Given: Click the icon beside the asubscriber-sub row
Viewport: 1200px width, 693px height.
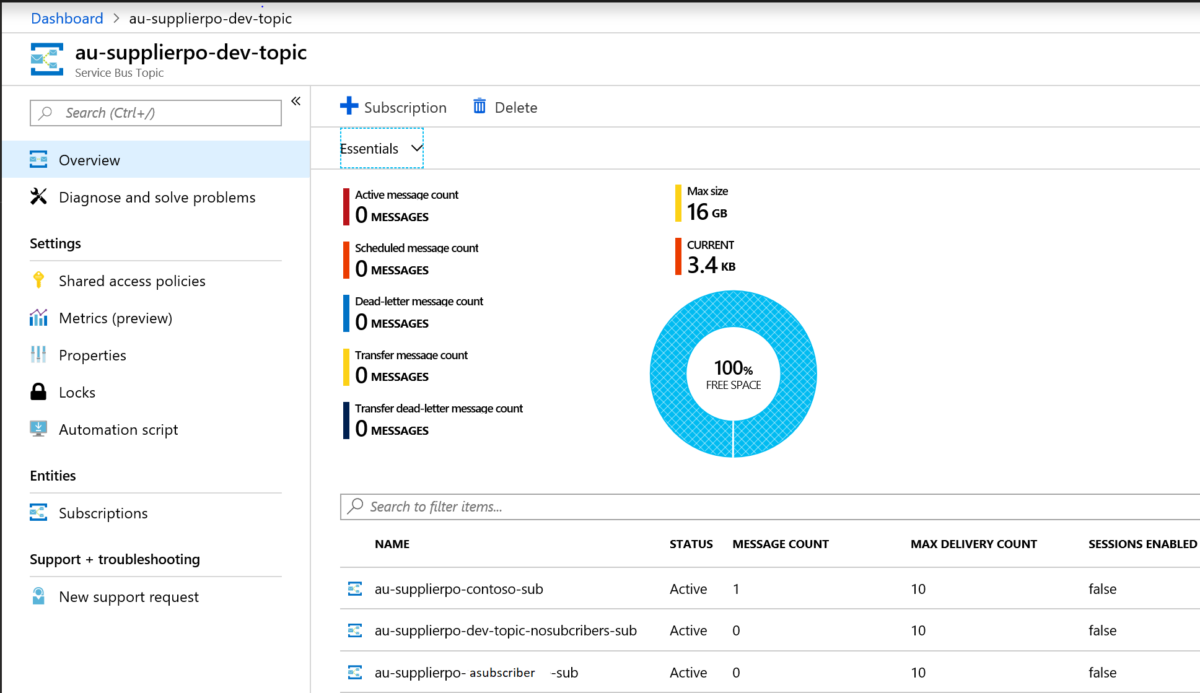Looking at the screenshot, I should point(355,672).
